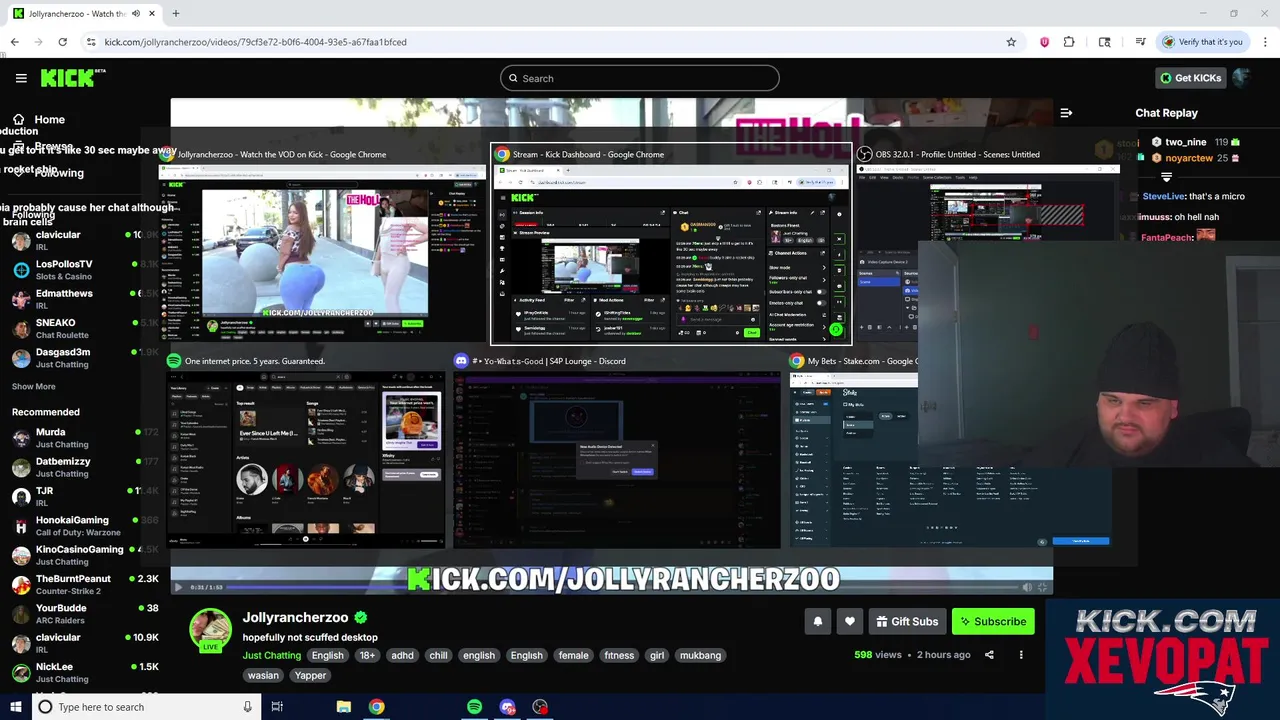This screenshot has width=1280, height=720.
Task: Switch to the S4P Lounge Discord window
Action: tap(617, 450)
